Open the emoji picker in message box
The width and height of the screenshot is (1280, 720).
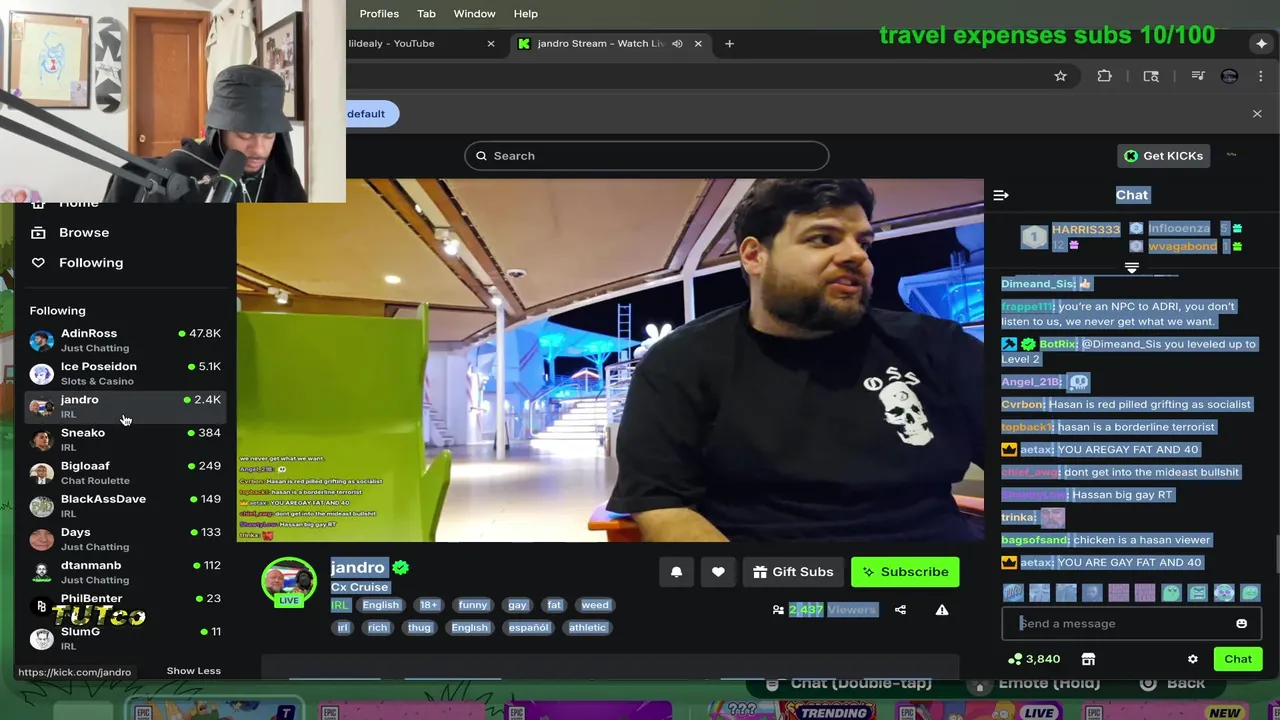click(1241, 624)
